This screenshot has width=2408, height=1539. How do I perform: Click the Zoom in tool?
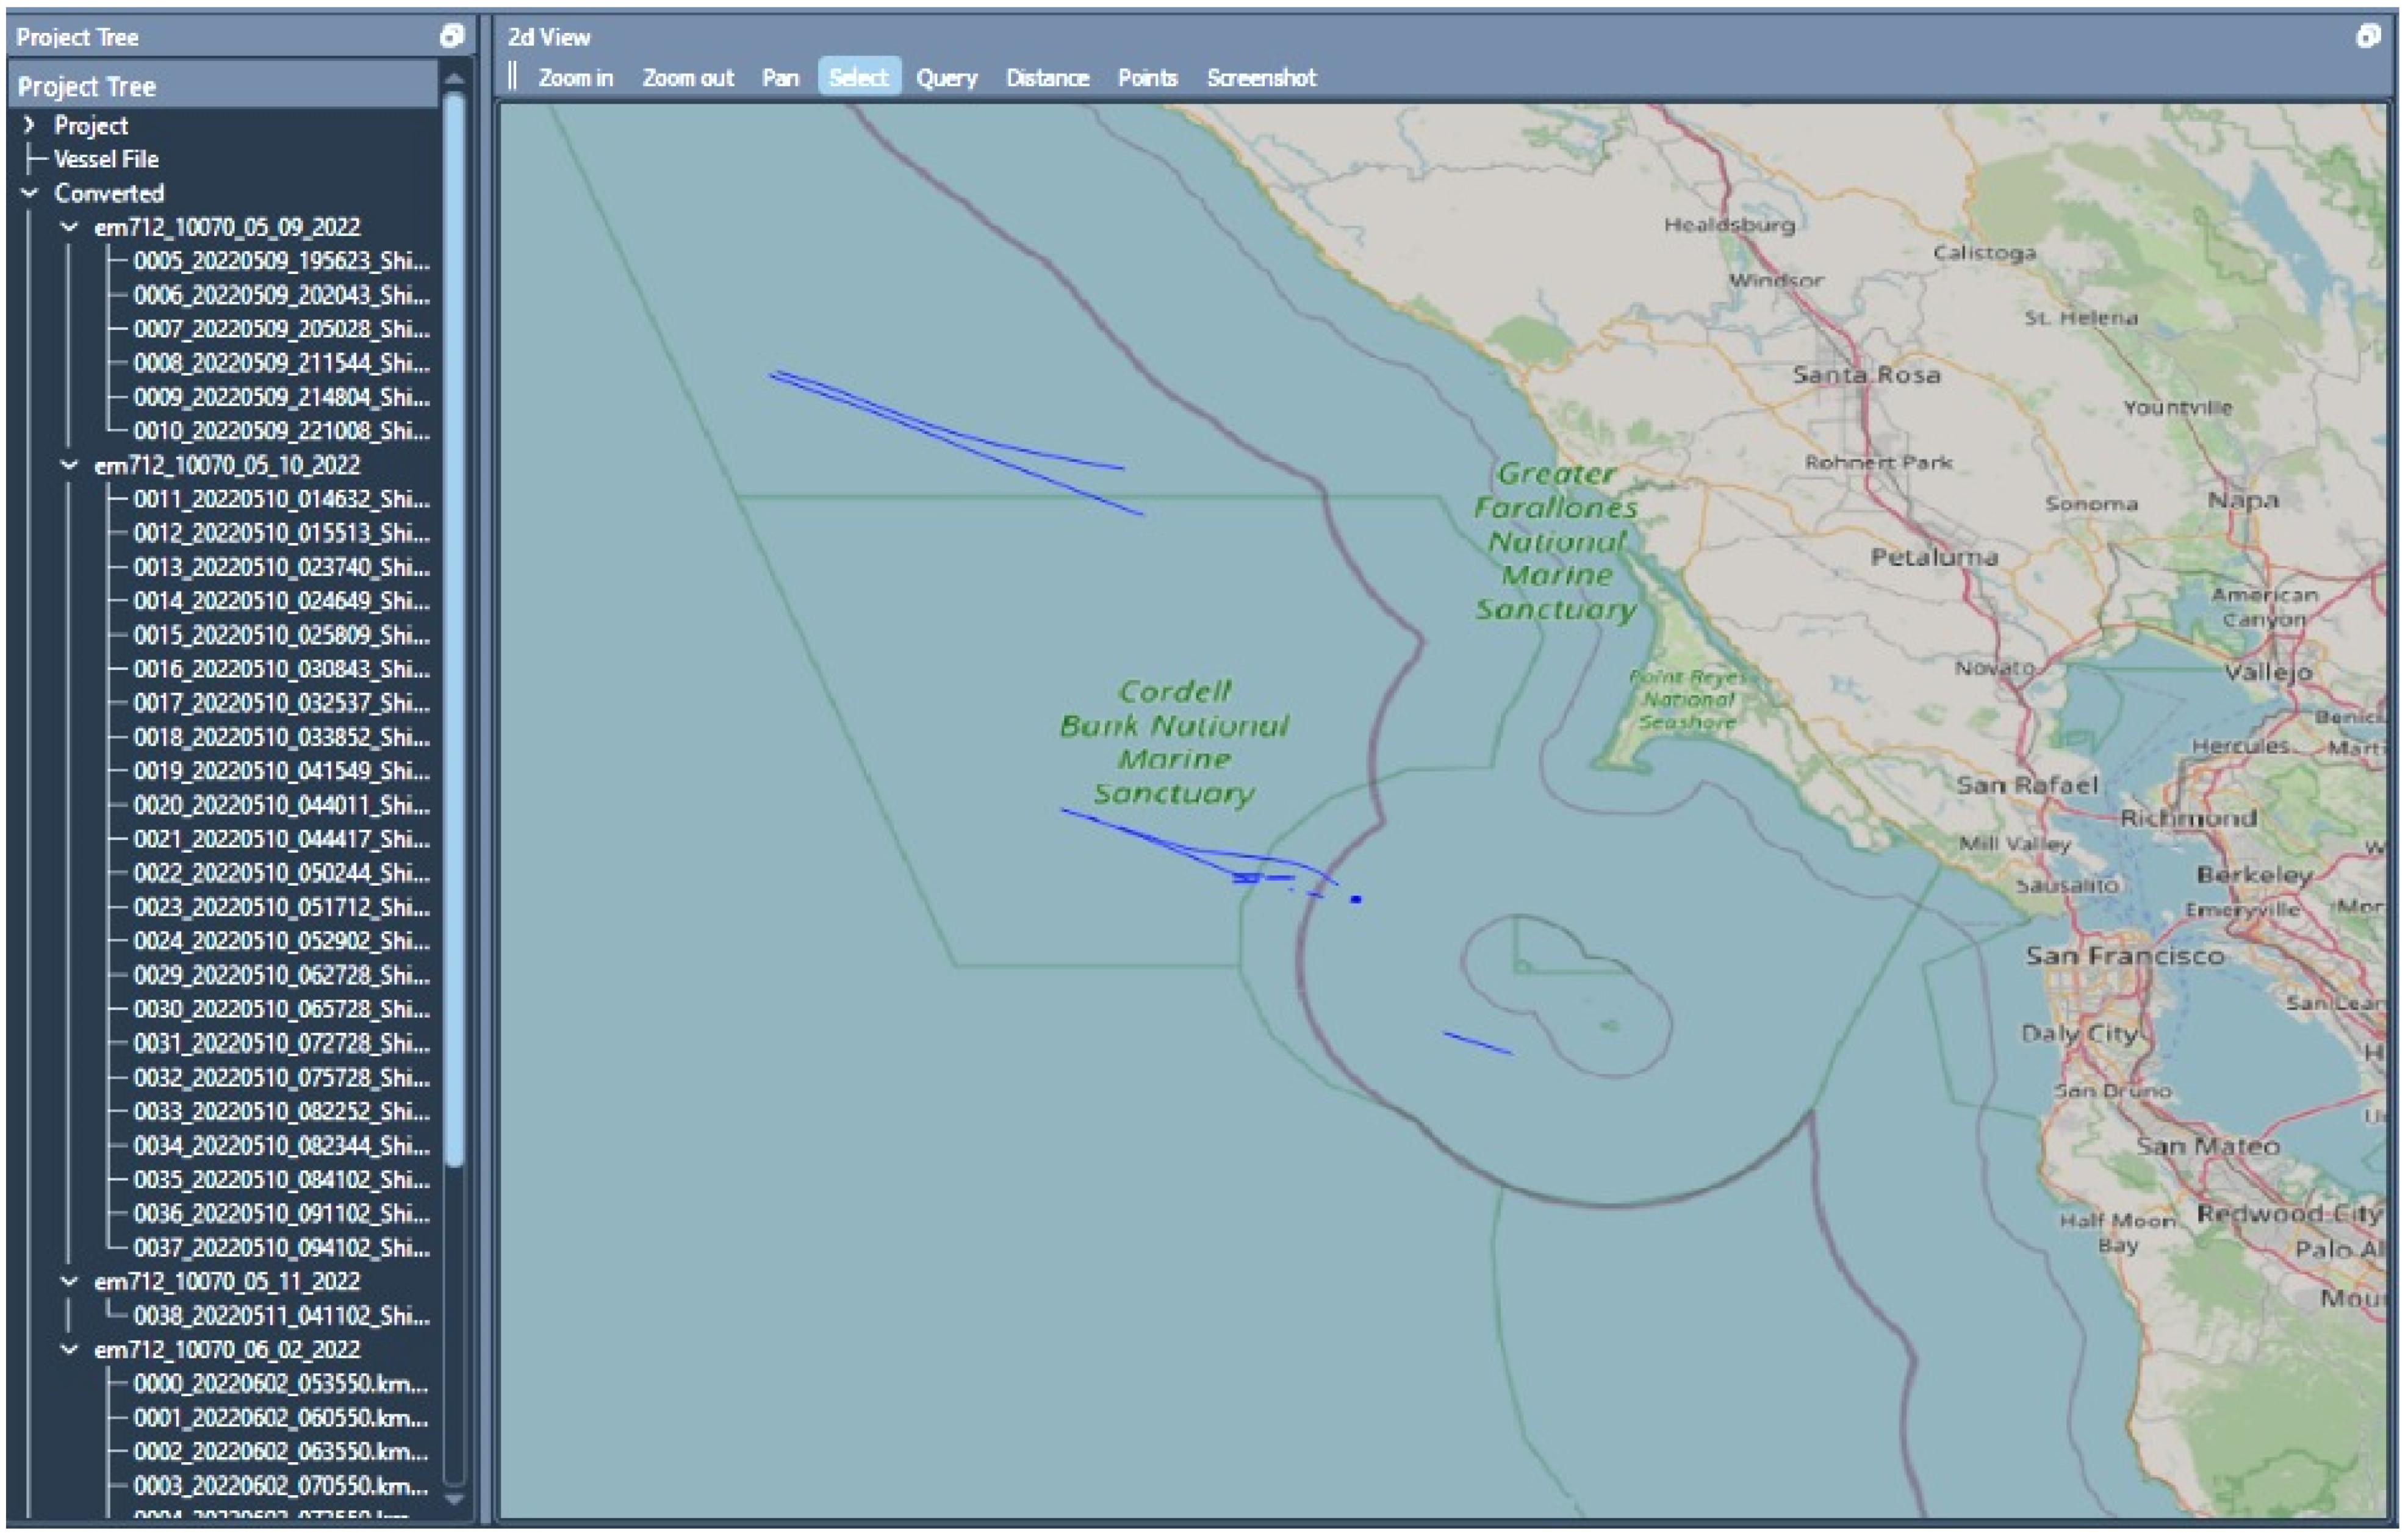575,78
